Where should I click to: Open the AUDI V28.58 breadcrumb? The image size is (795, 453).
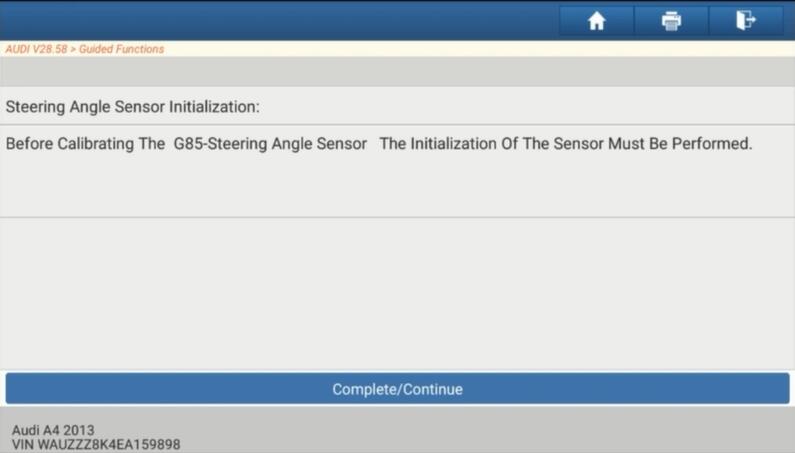(36, 49)
